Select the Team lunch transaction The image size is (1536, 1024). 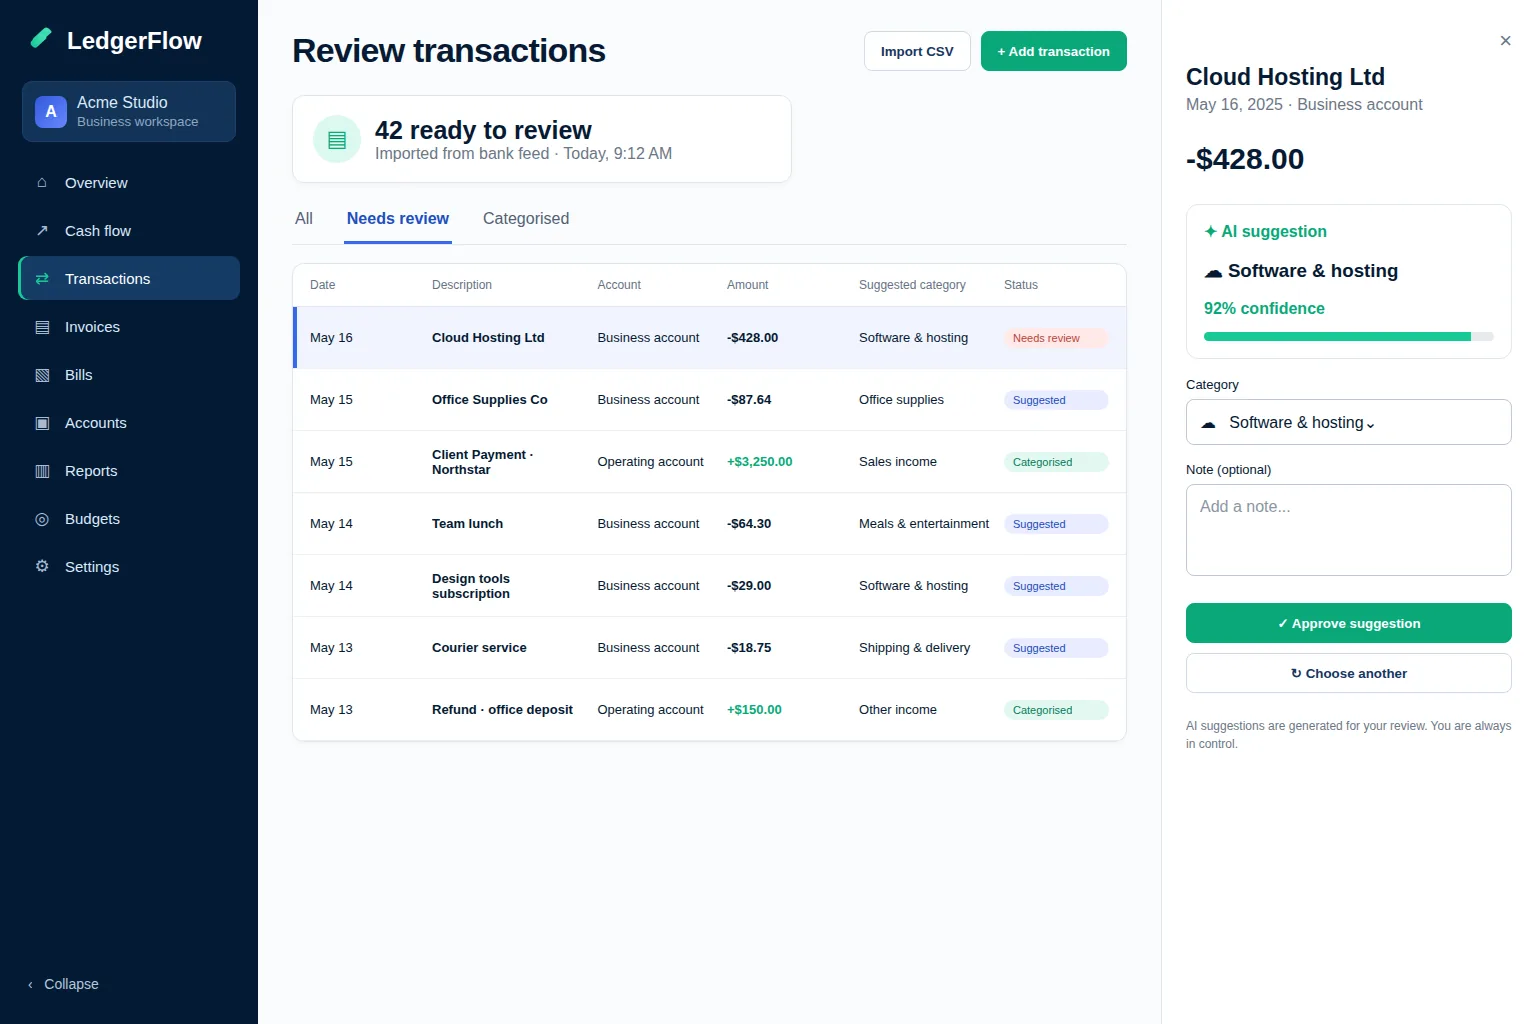[x=709, y=524]
